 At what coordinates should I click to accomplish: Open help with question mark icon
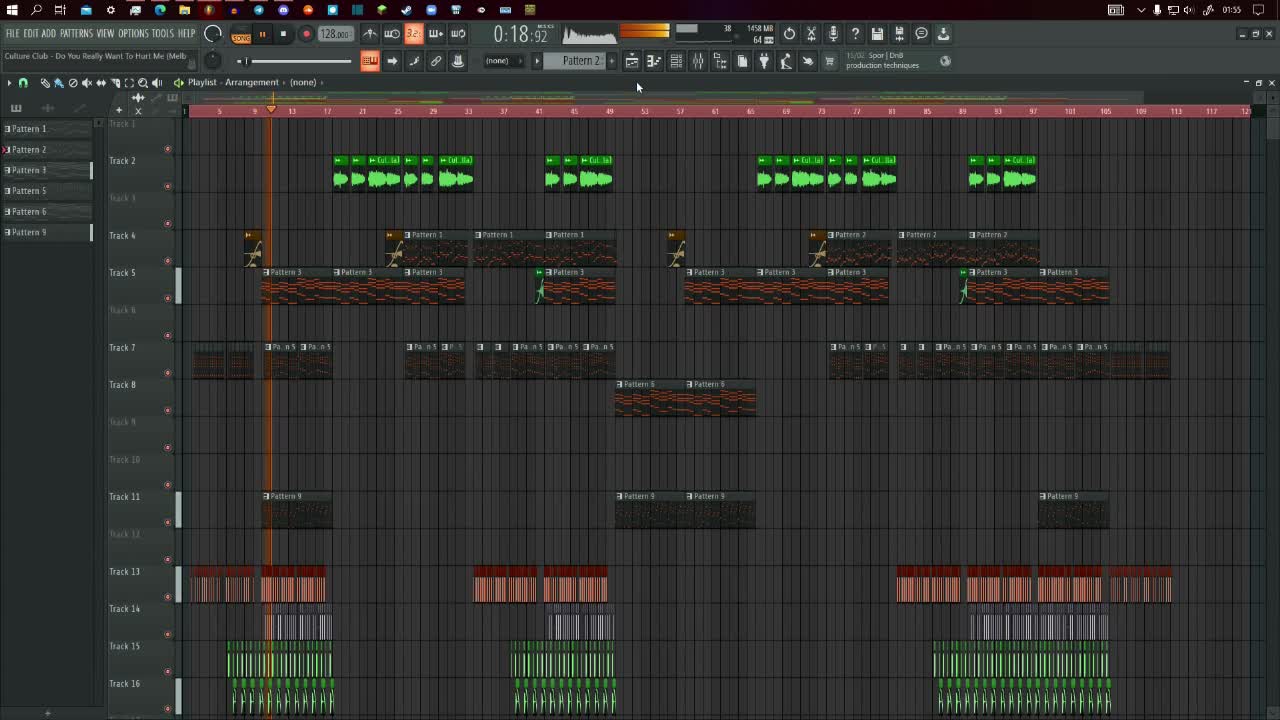(855, 34)
